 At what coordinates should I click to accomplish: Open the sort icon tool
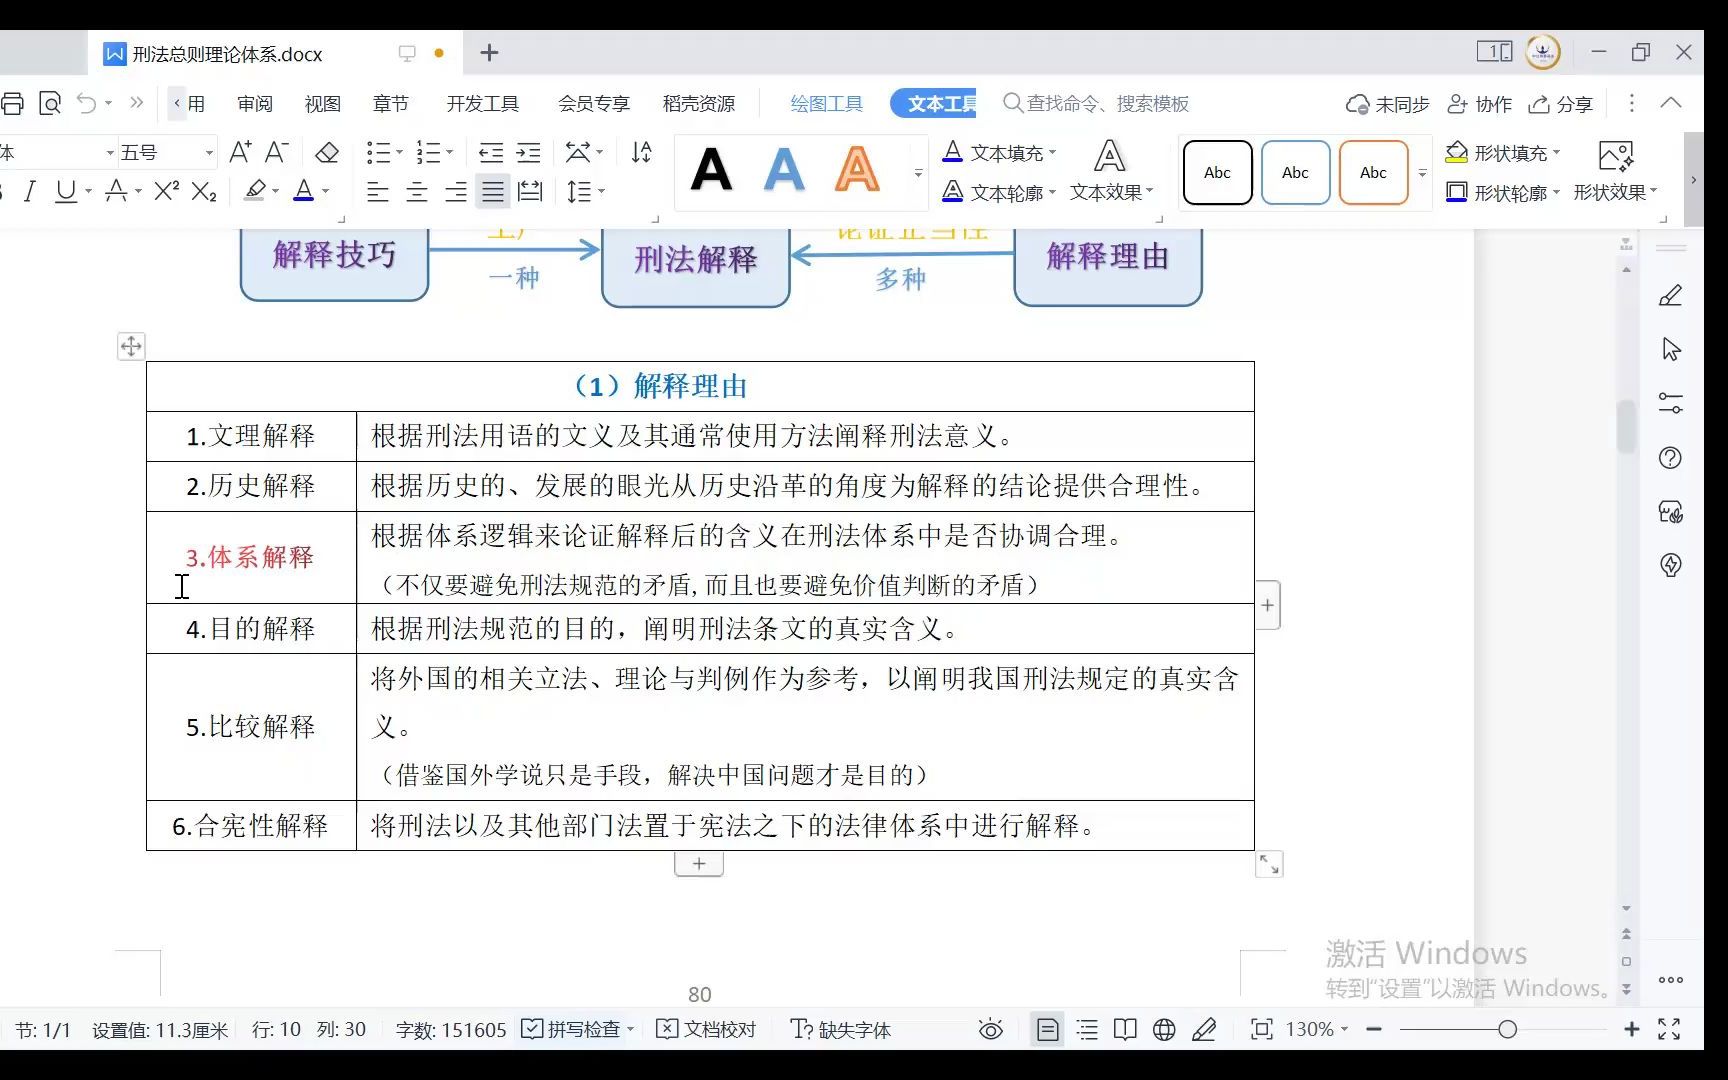[642, 152]
